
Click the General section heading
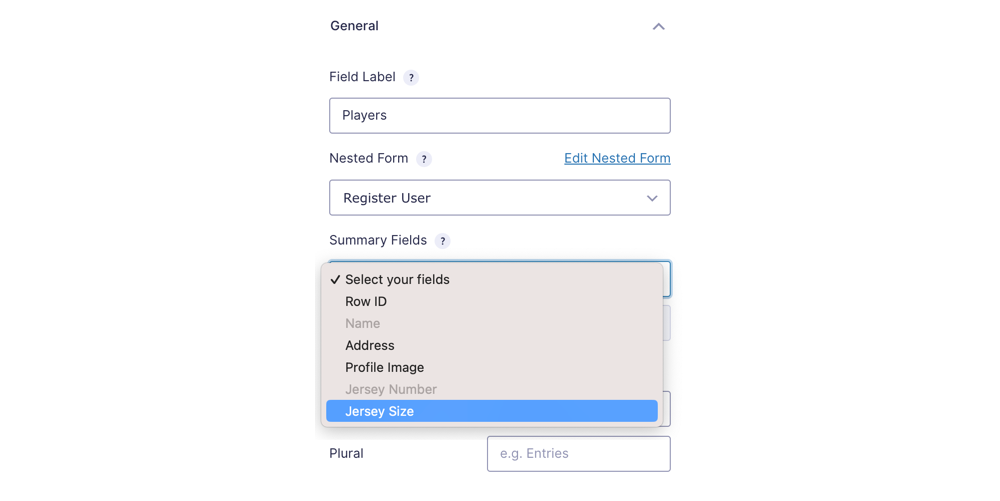pyautogui.click(x=354, y=26)
